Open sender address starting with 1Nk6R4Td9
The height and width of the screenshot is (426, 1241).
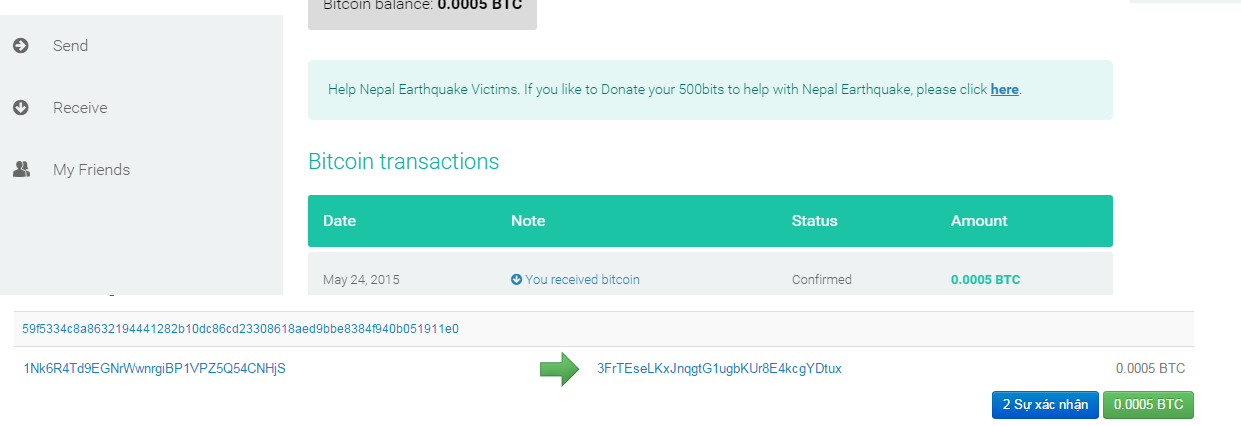(154, 369)
